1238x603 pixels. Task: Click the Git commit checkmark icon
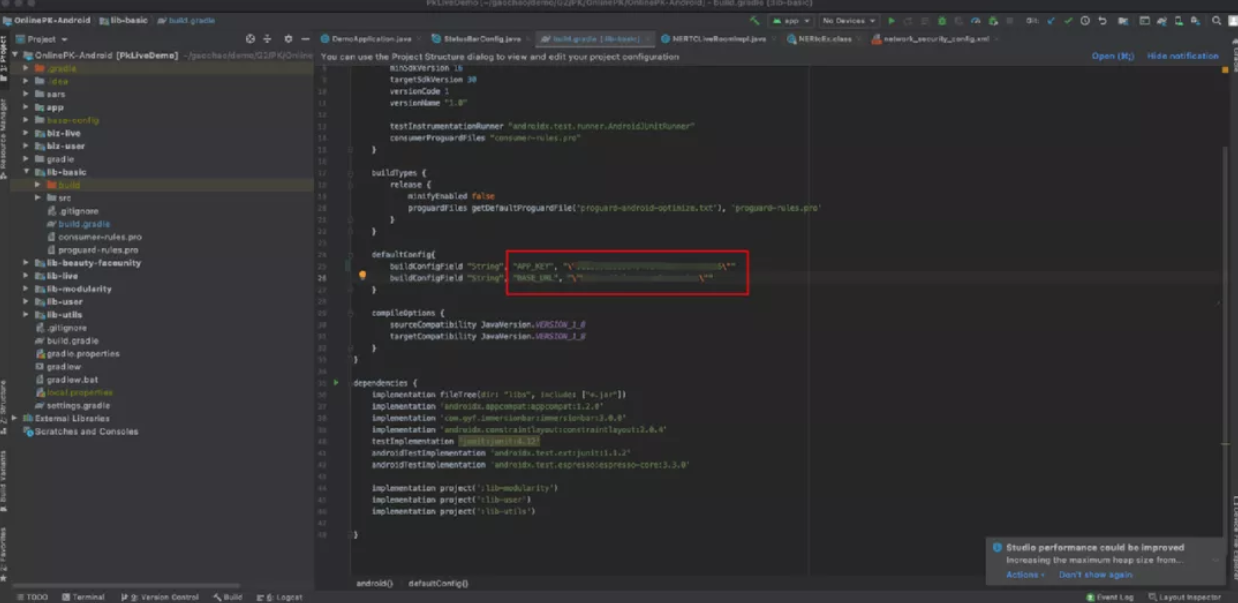[1069, 20]
